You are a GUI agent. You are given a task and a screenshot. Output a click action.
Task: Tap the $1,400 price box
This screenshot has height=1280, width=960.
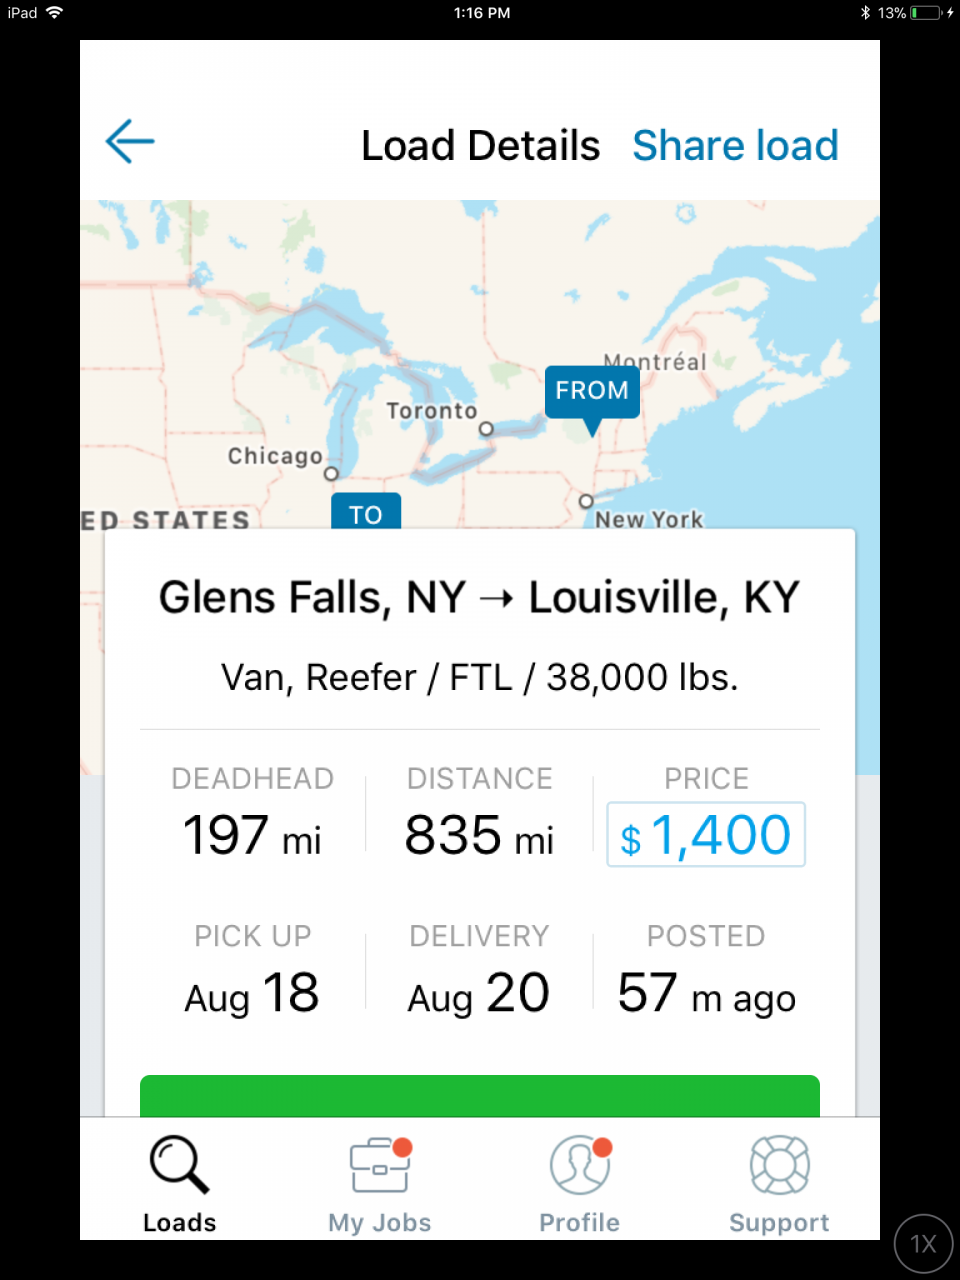tap(706, 835)
